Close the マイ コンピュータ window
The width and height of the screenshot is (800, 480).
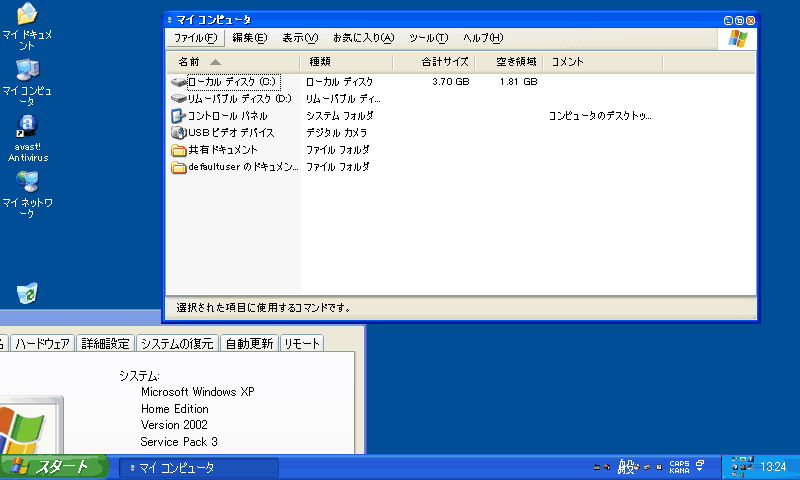[750, 20]
